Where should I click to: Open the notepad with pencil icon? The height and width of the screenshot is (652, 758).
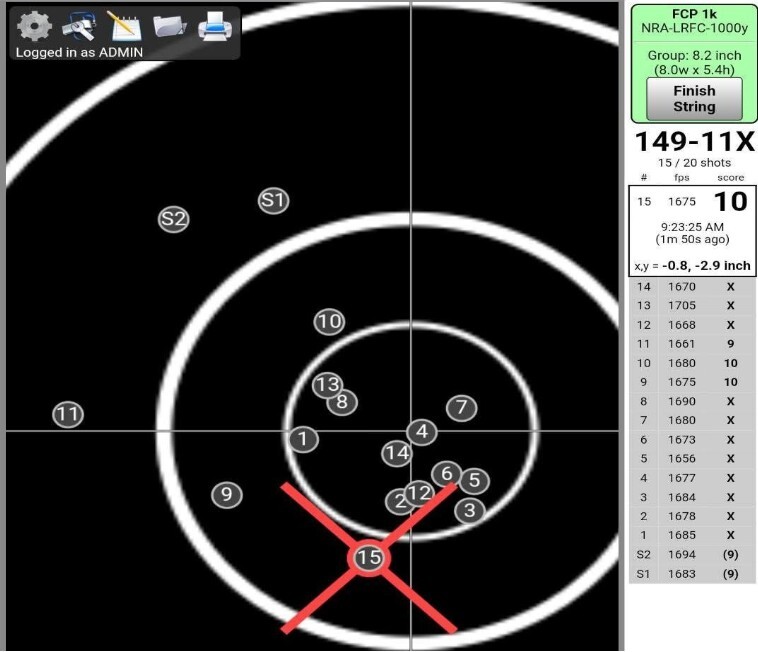[x=123, y=25]
